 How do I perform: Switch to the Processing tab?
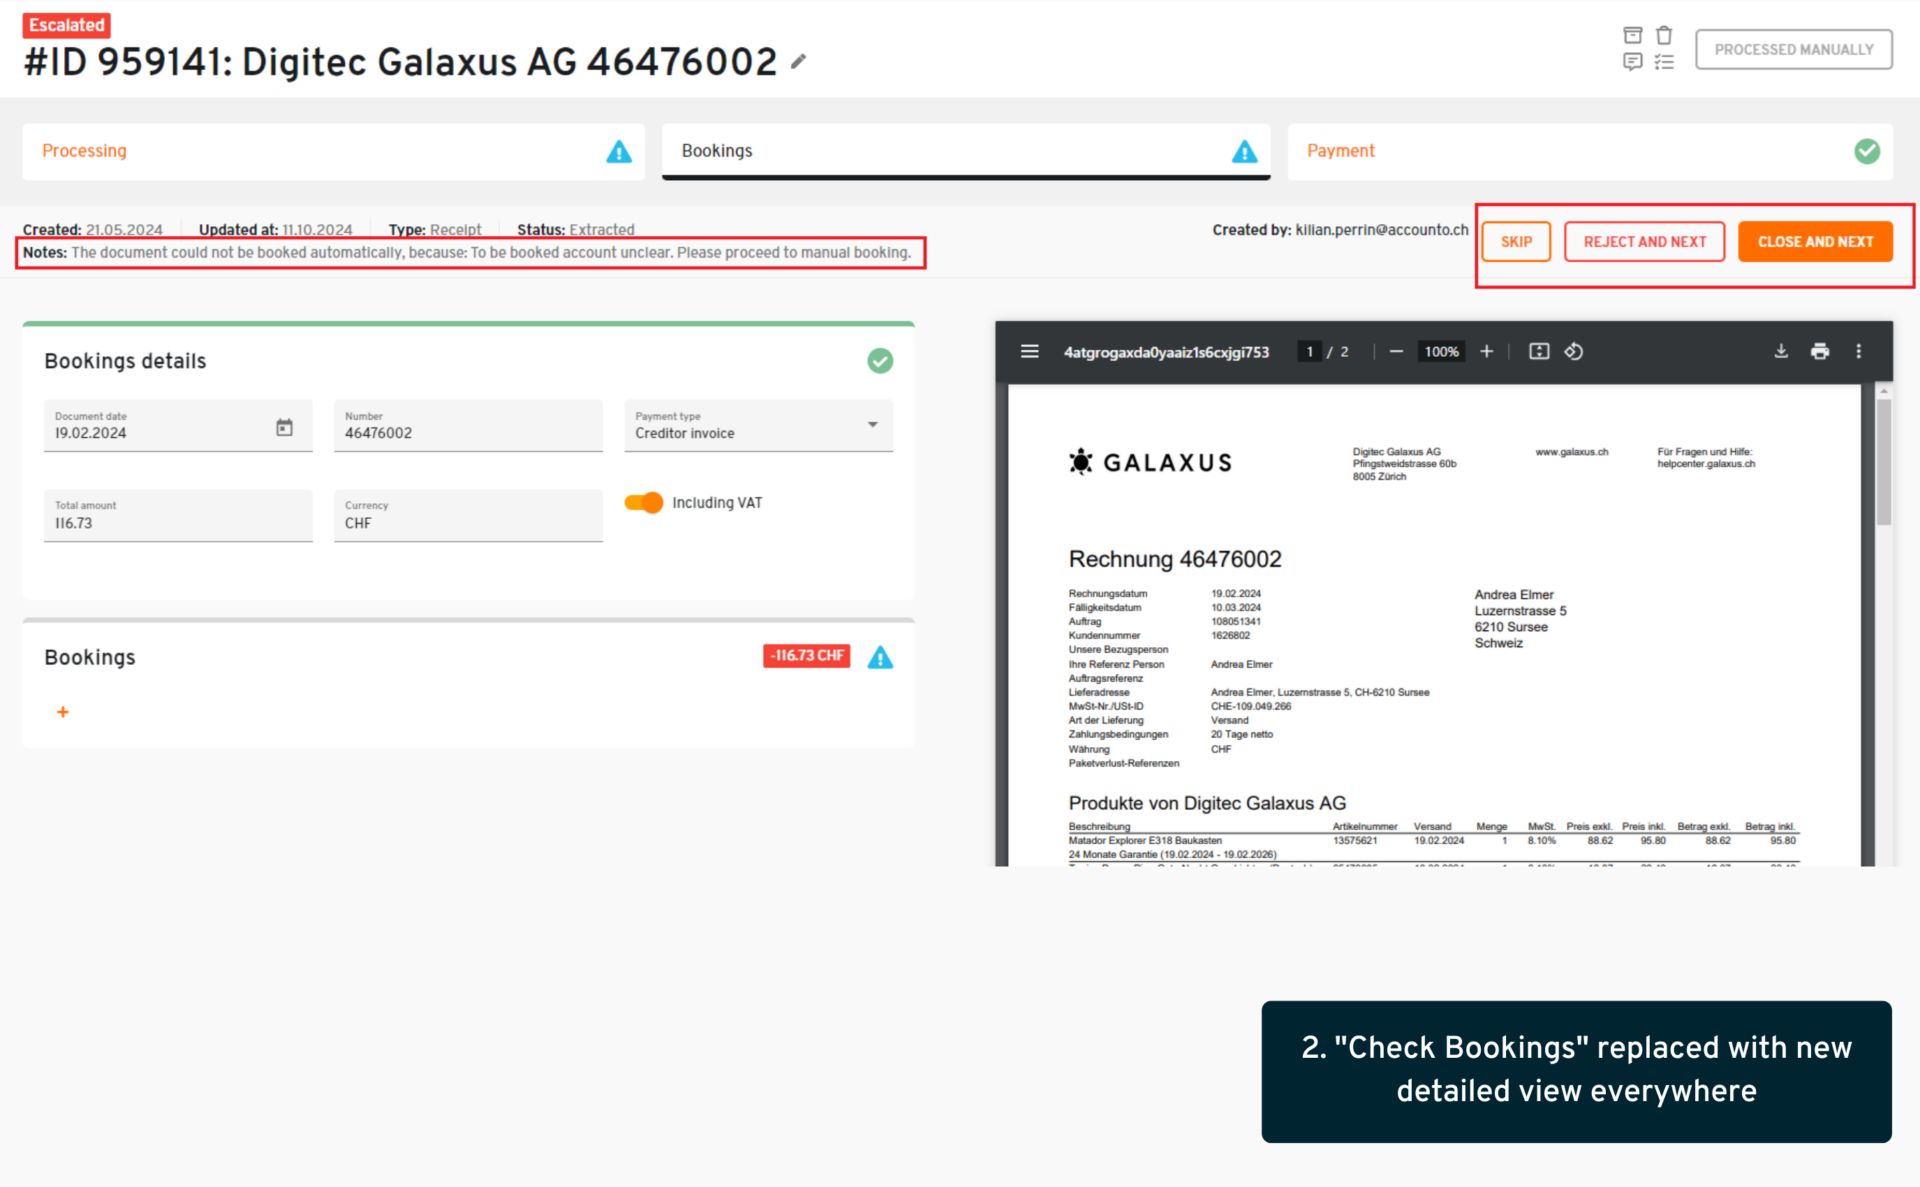[333, 151]
